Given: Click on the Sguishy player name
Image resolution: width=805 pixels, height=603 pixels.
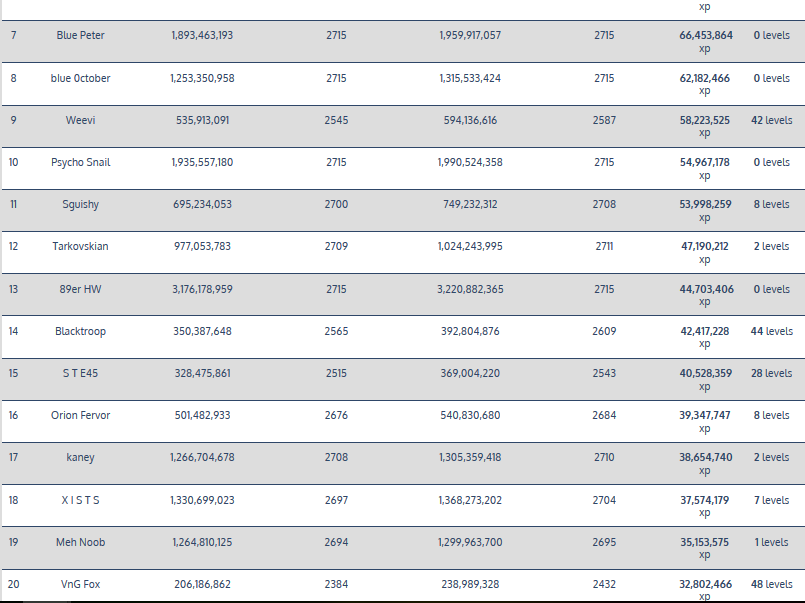Looking at the screenshot, I should click(x=80, y=204).
